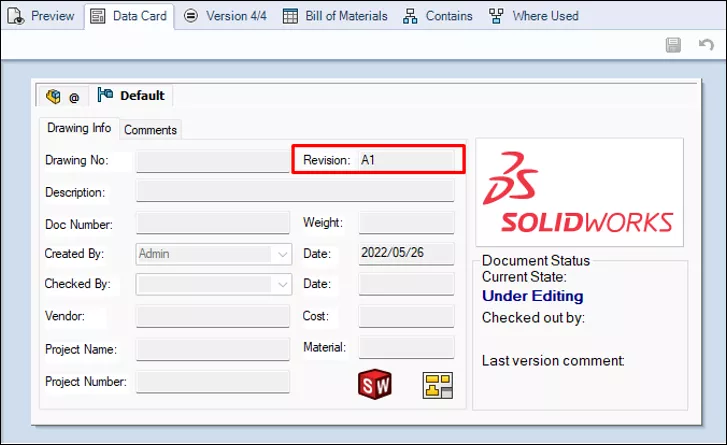Image resolution: width=727 pixels, height=445 pixels.
Task: Click the Vendor input field
Action: [213, 316]
